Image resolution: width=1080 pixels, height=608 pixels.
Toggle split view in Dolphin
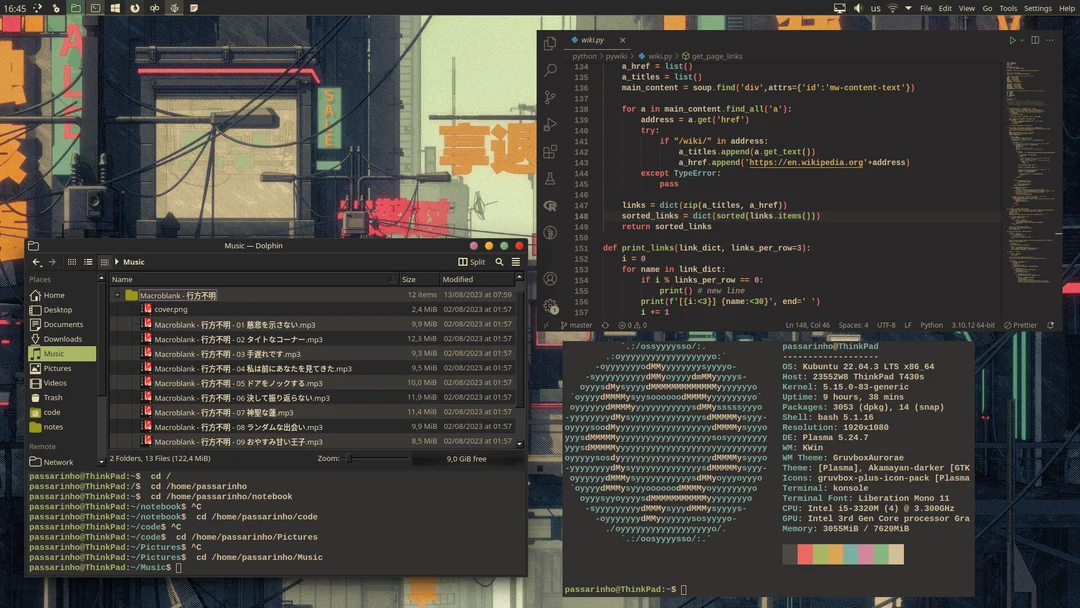[x=470, y=261]
